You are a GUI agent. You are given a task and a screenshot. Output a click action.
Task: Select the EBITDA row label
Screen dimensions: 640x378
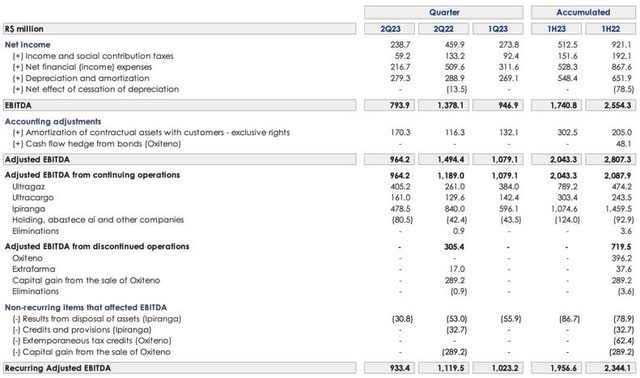(x=18, y=105)
